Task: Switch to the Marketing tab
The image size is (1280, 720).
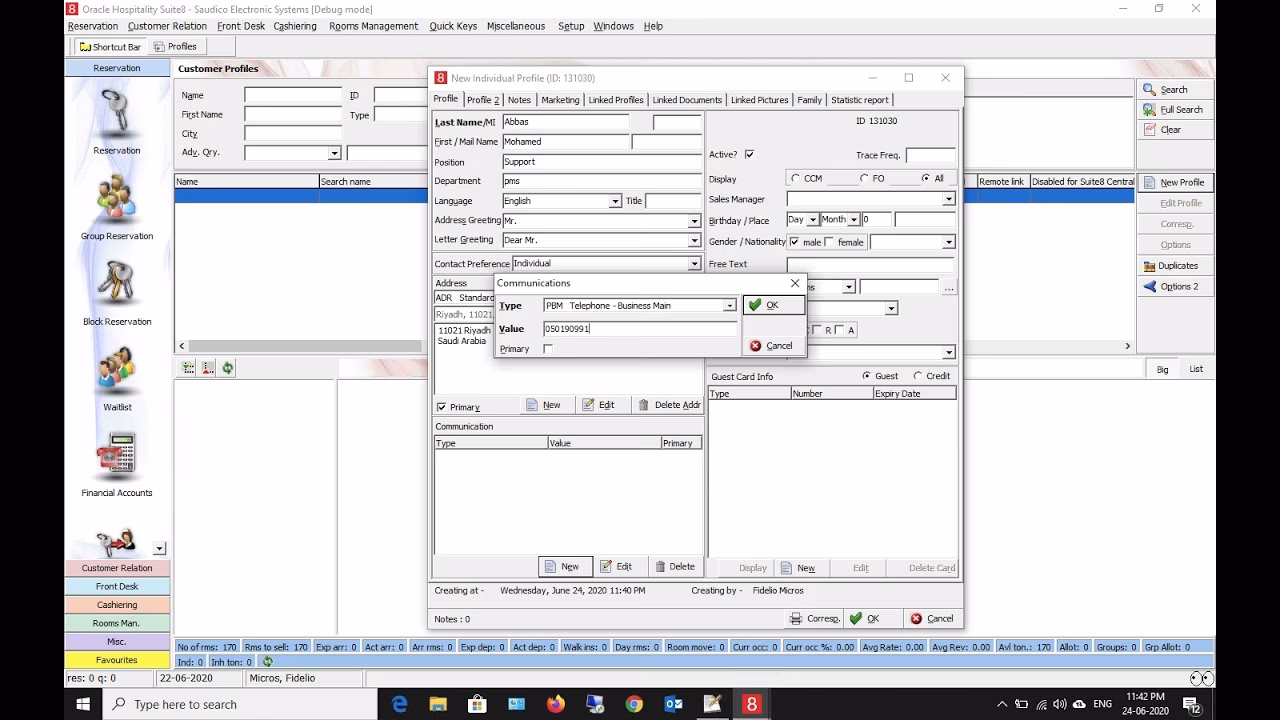Action: (x=560, y=99)
